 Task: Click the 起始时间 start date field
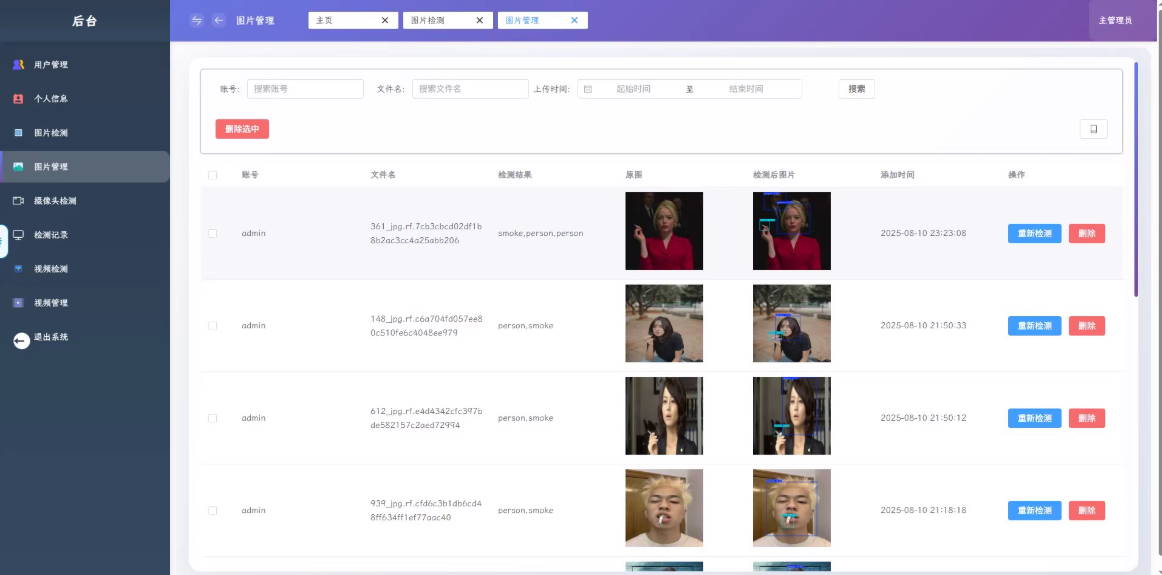tap(634, 89)
